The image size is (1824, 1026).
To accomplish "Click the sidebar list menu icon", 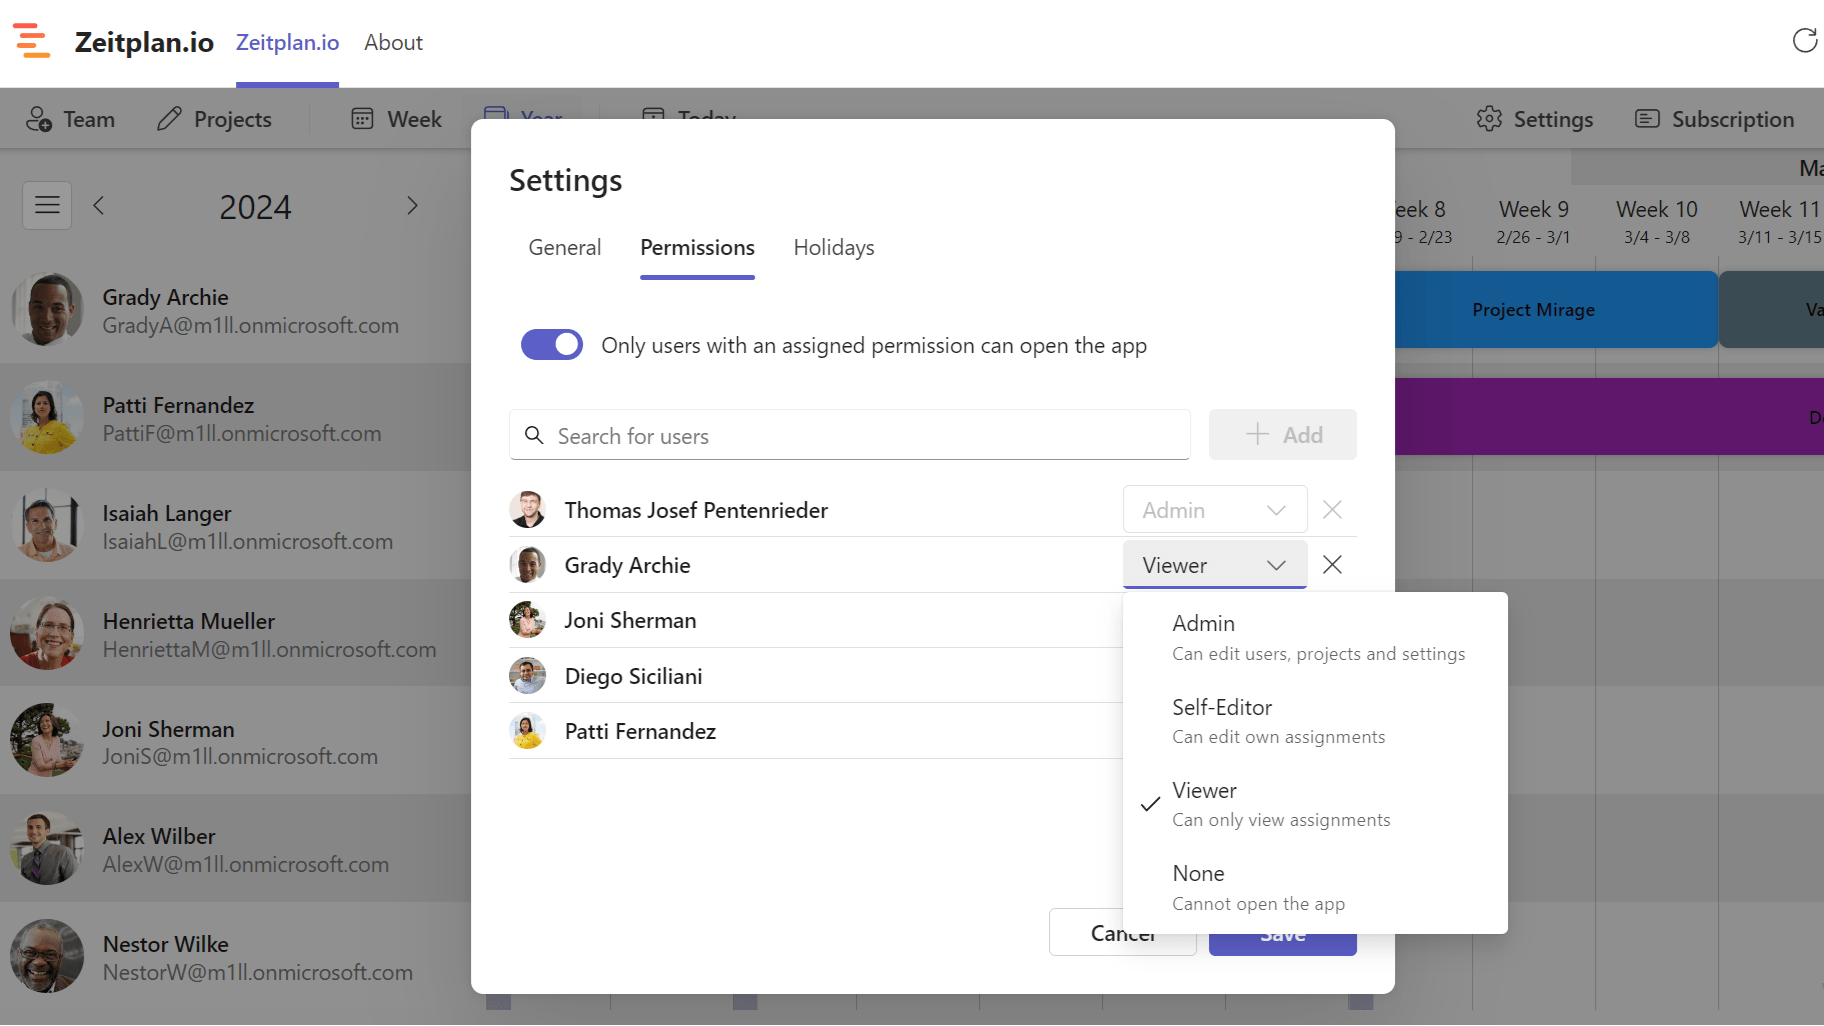I will [47, 206].
